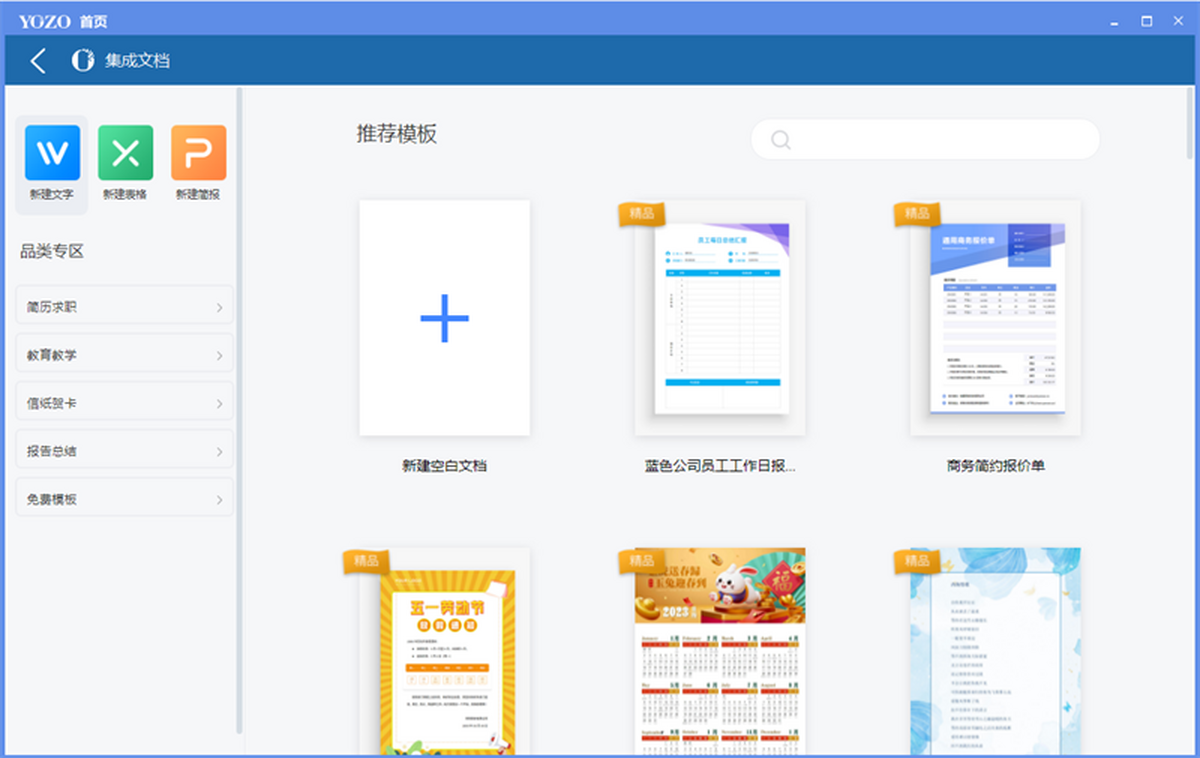Screen dimensions: 1200x758
Task: Open the 免费模板 category
Action: (124, 499)
